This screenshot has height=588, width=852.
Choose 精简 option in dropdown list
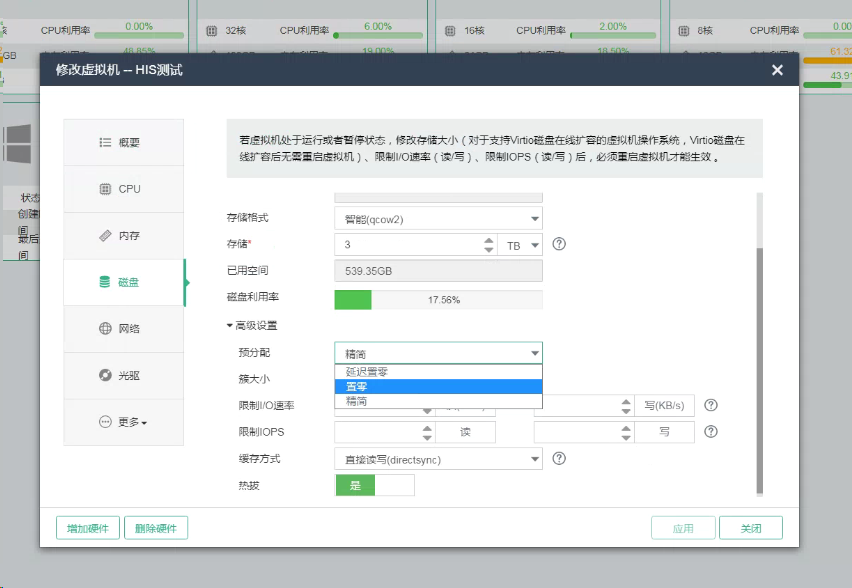click(438, 401)
